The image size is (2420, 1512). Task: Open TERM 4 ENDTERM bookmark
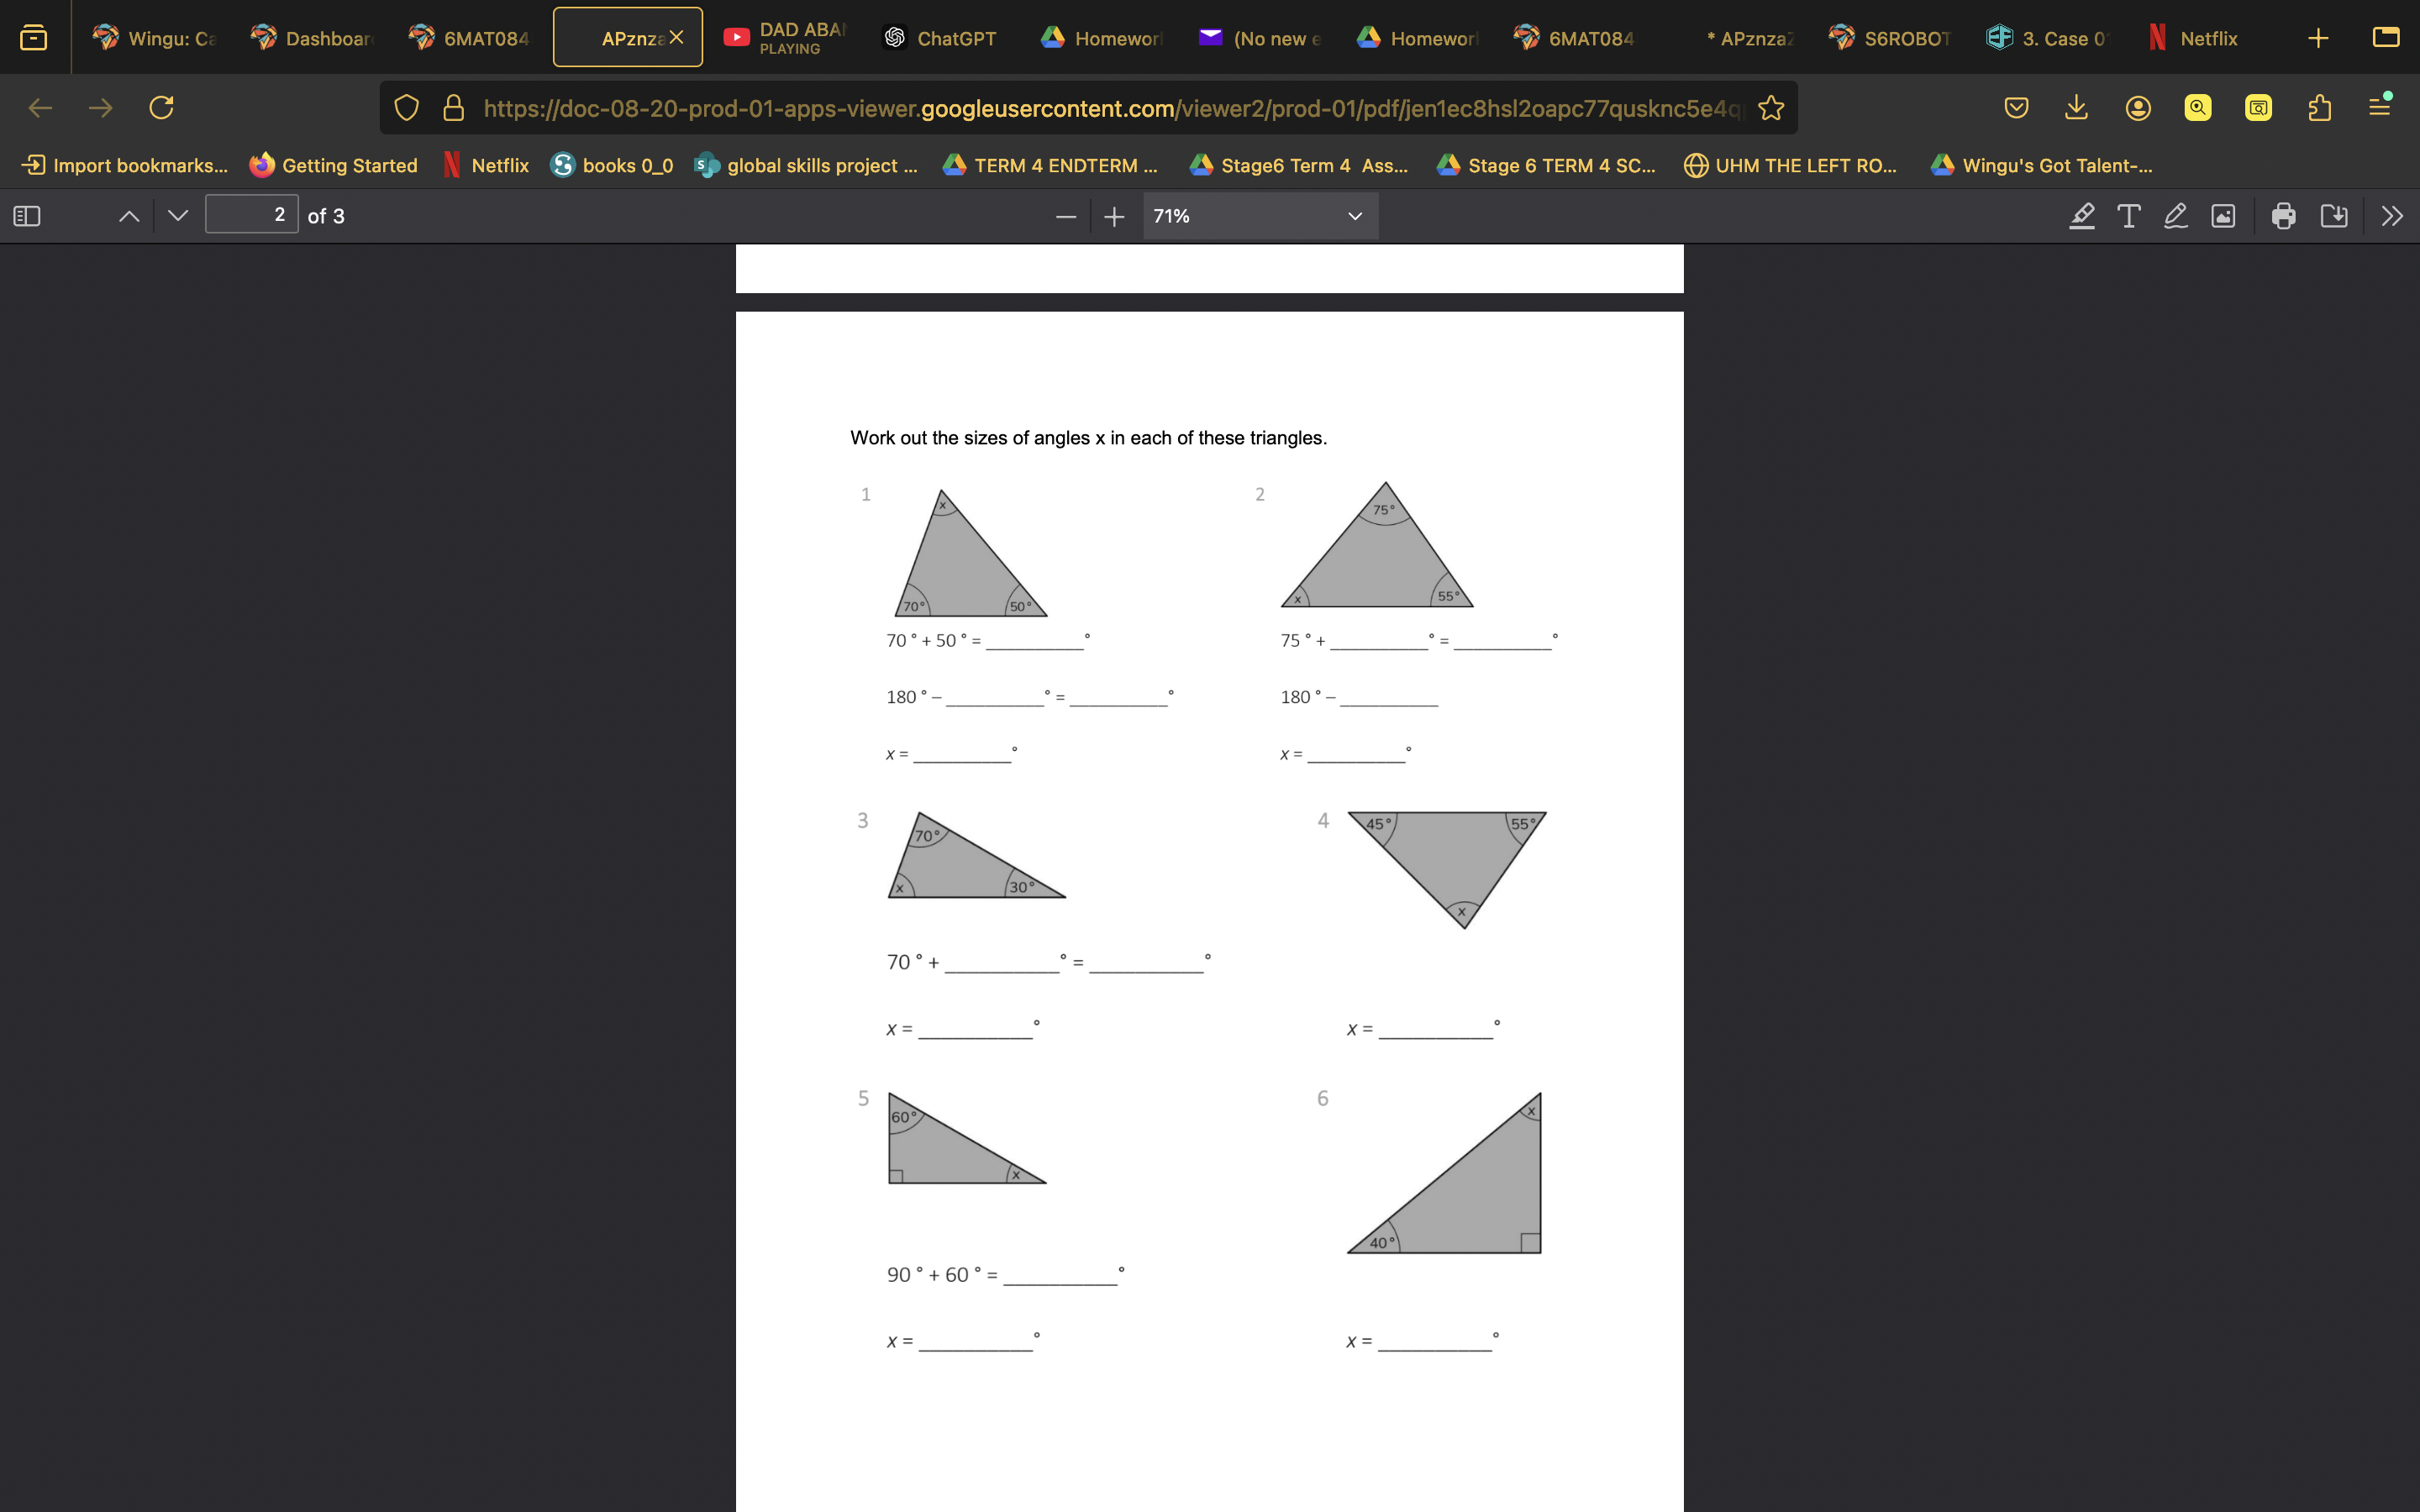(1050, 165)
